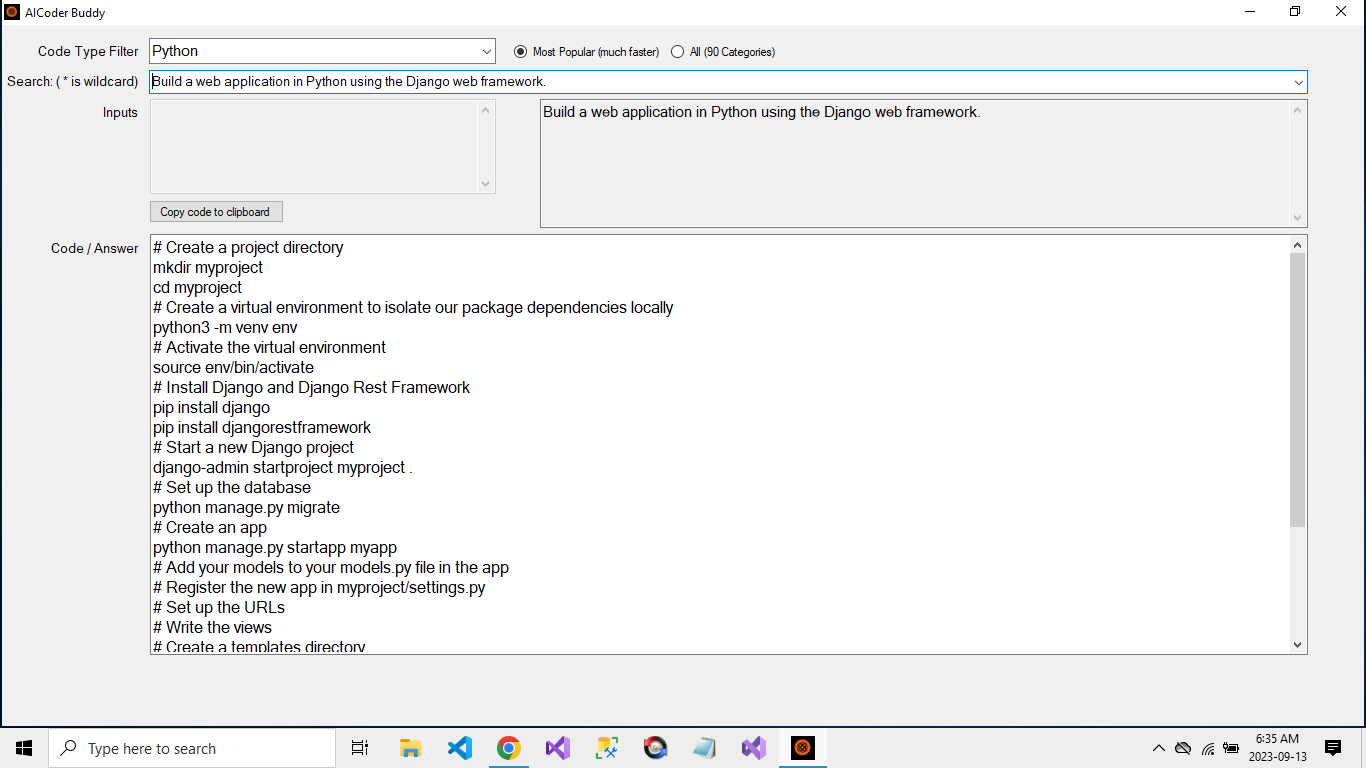Click the '# Write the views' comment
Viewport: 1366px width, 768px height.
[x=212, y=628]
